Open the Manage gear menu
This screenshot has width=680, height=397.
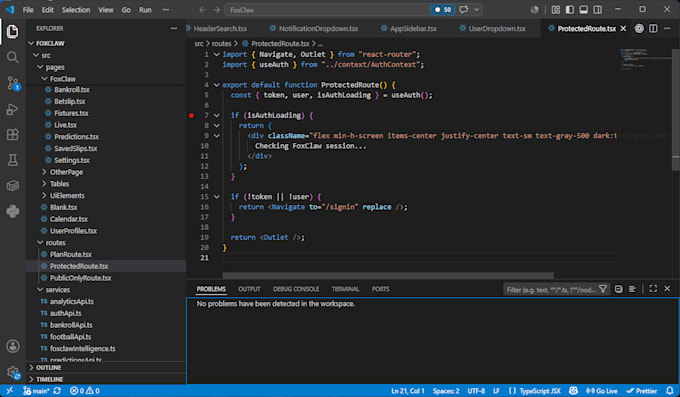click(x=13, y=372)
